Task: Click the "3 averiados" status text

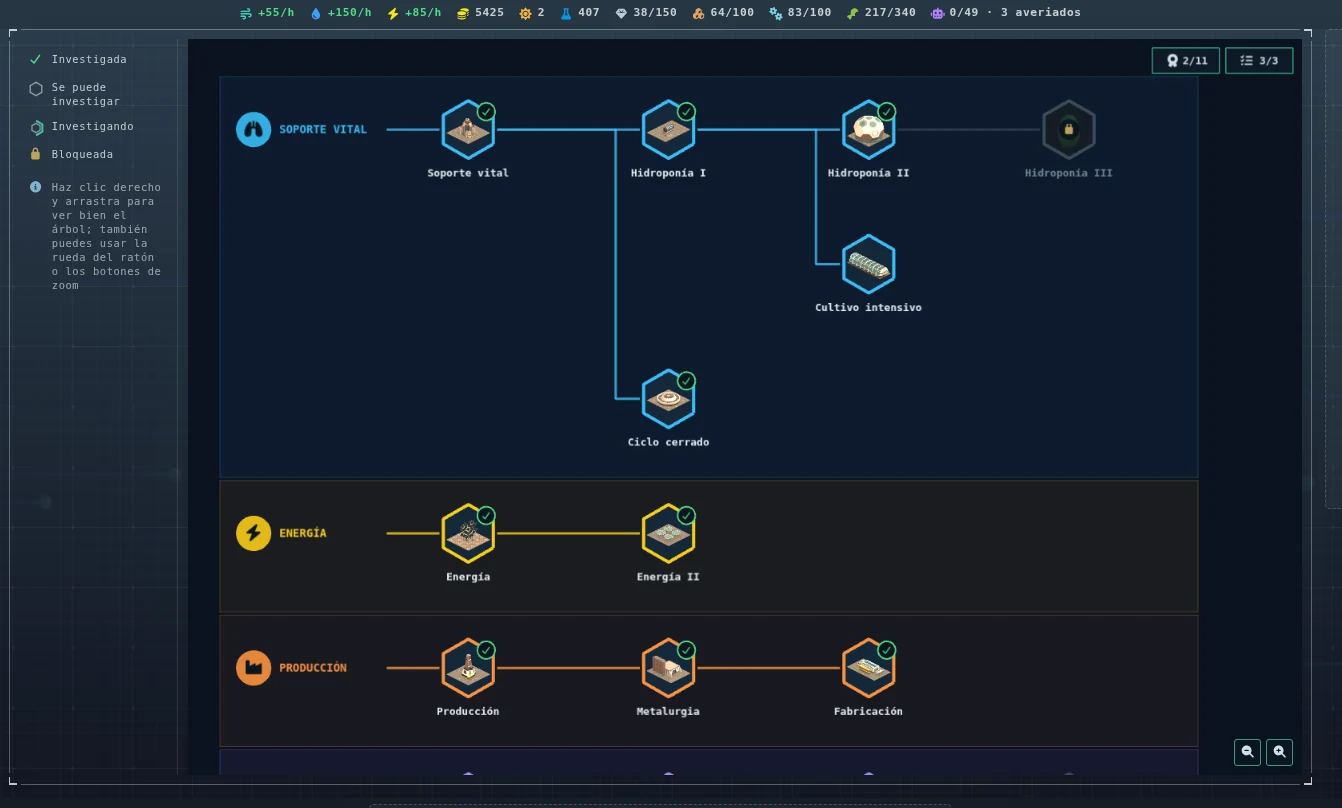Action: point(1040,13)
